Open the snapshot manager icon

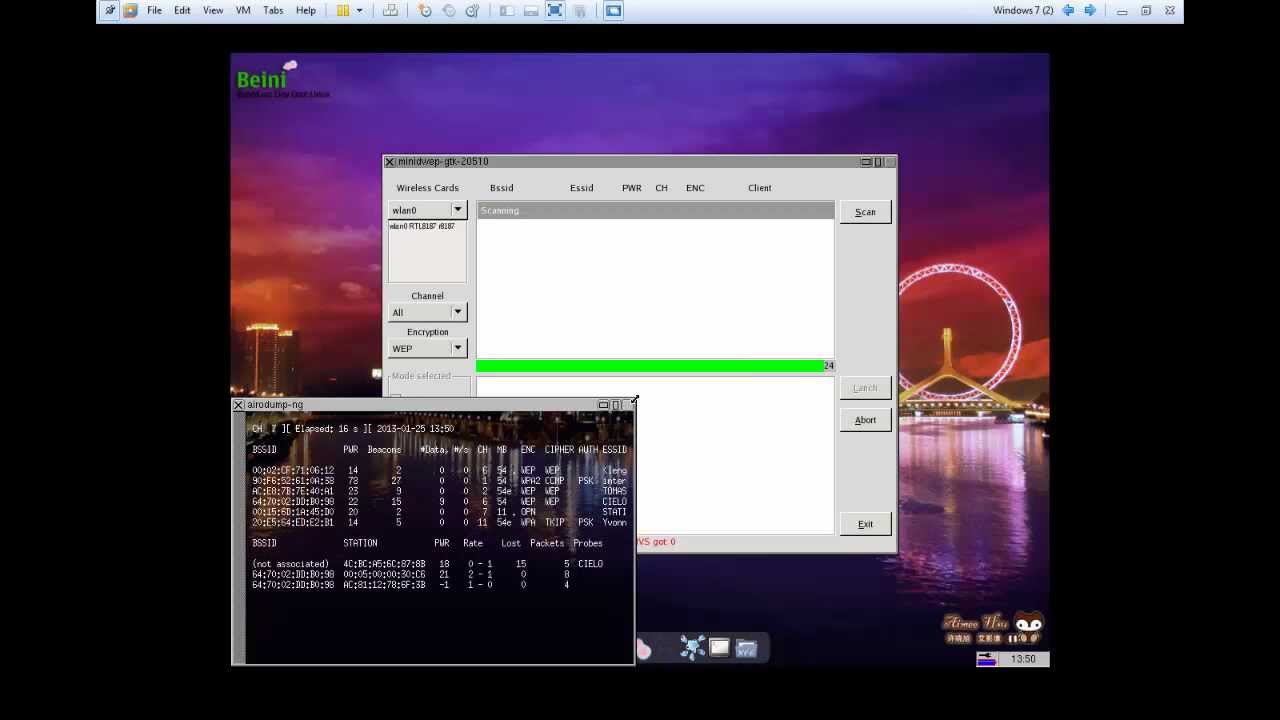coord(472,10)
